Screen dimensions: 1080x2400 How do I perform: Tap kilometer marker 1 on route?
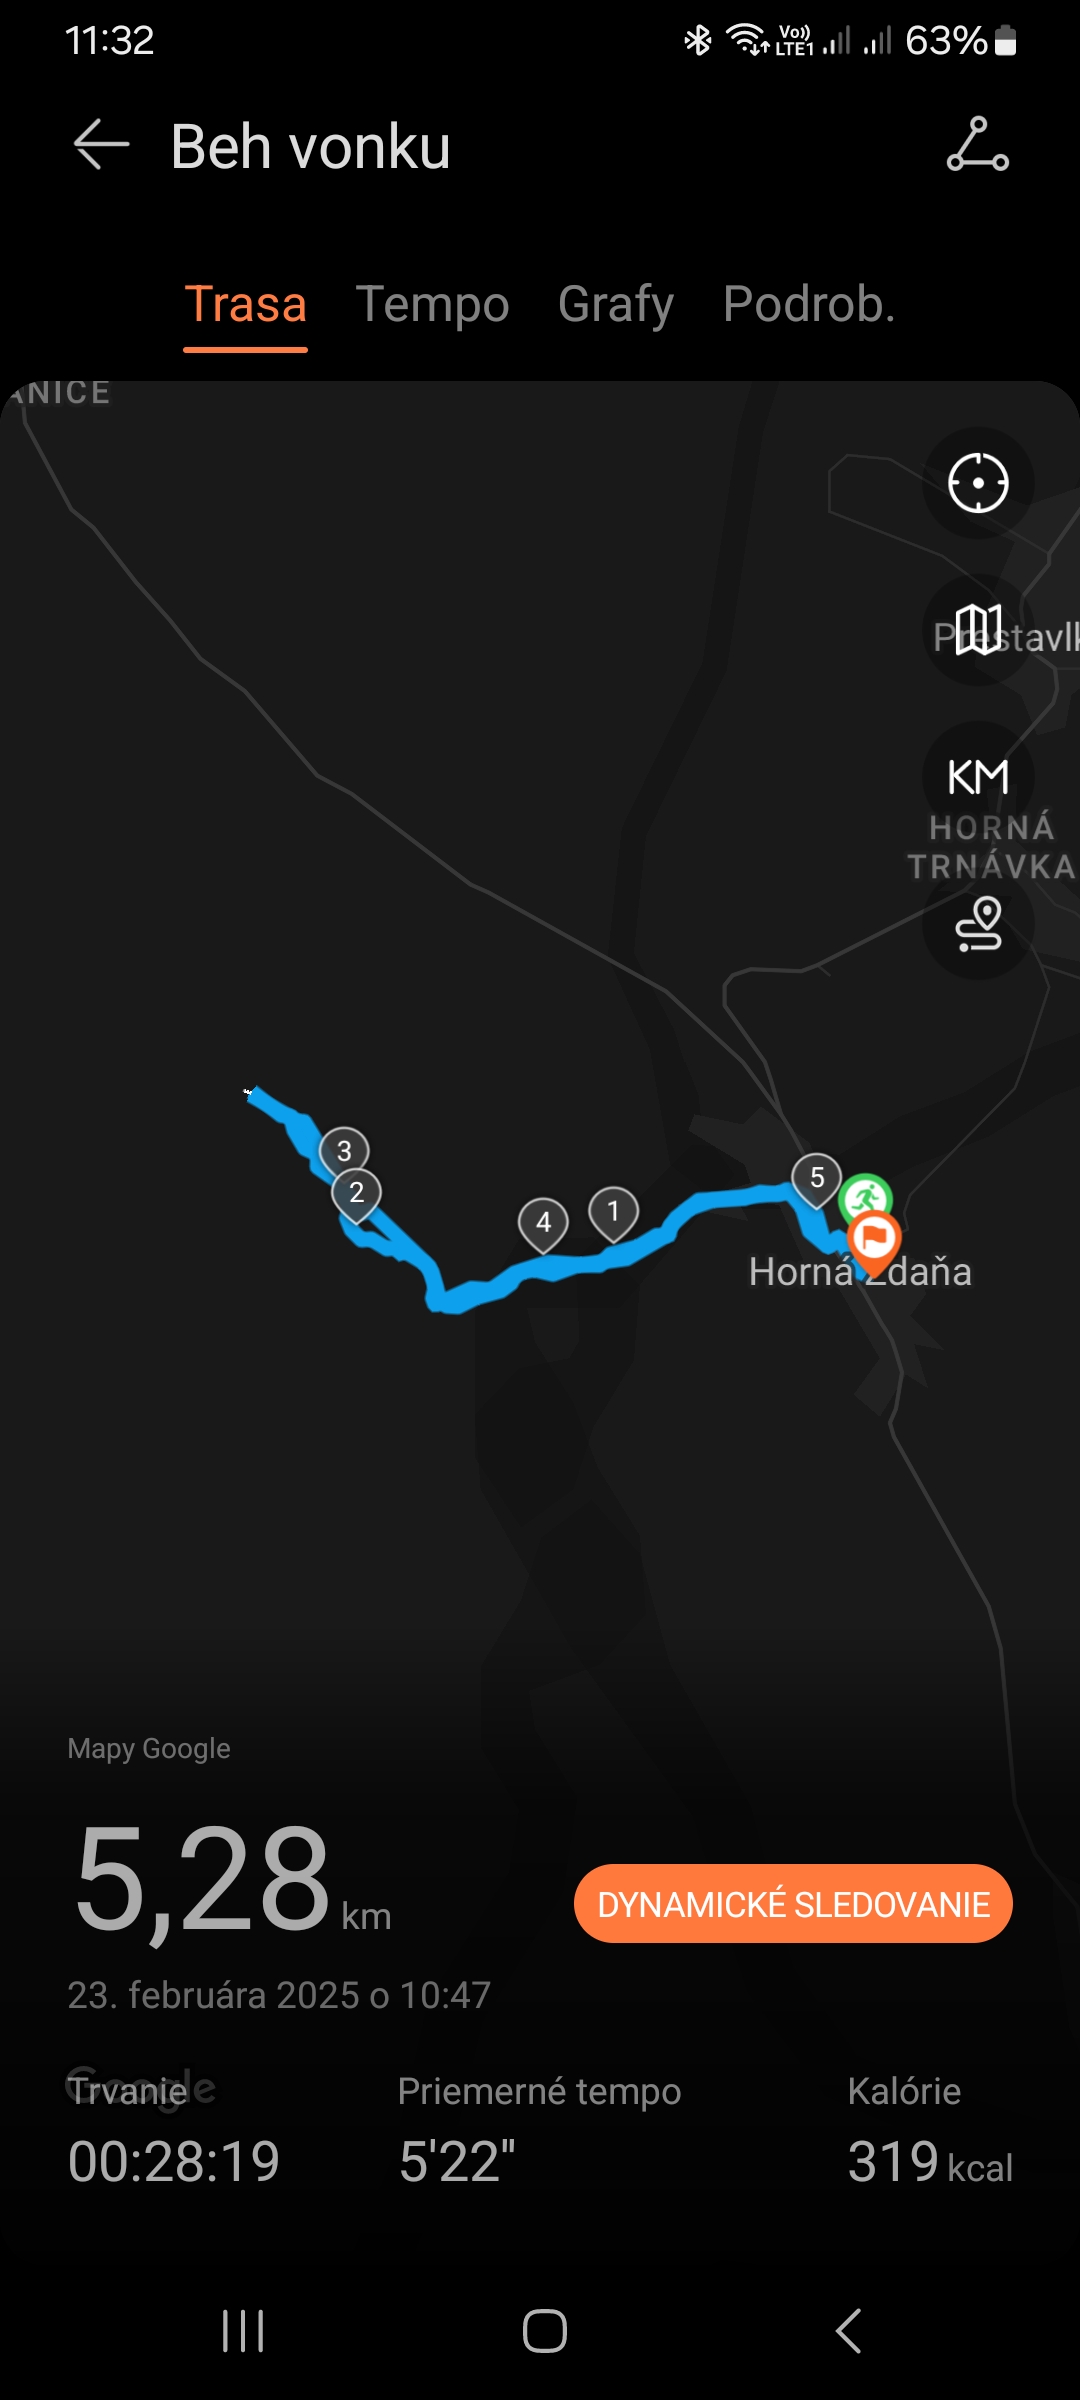613,1213
